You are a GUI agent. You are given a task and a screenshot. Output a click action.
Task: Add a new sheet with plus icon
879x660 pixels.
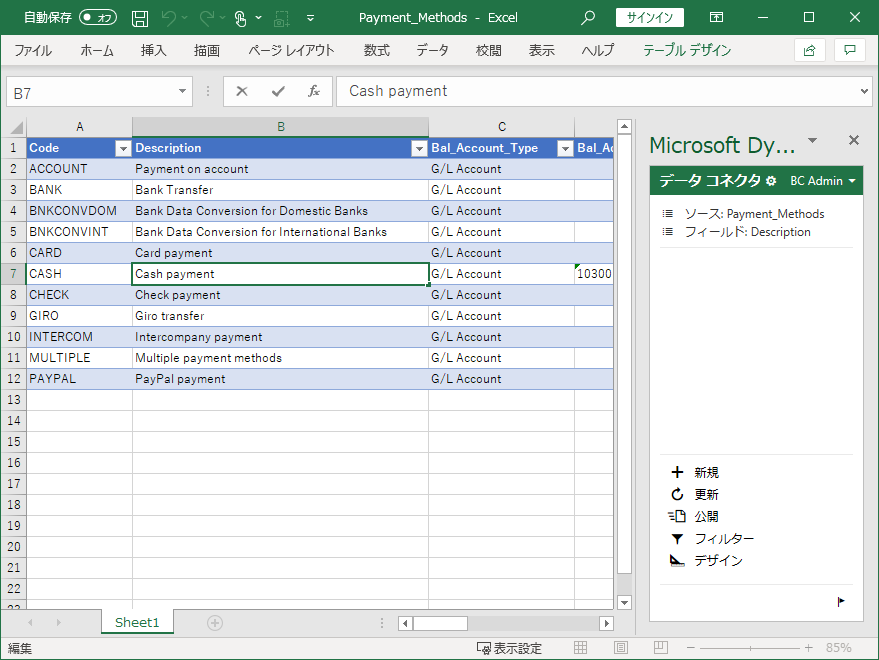pos(215,622)
